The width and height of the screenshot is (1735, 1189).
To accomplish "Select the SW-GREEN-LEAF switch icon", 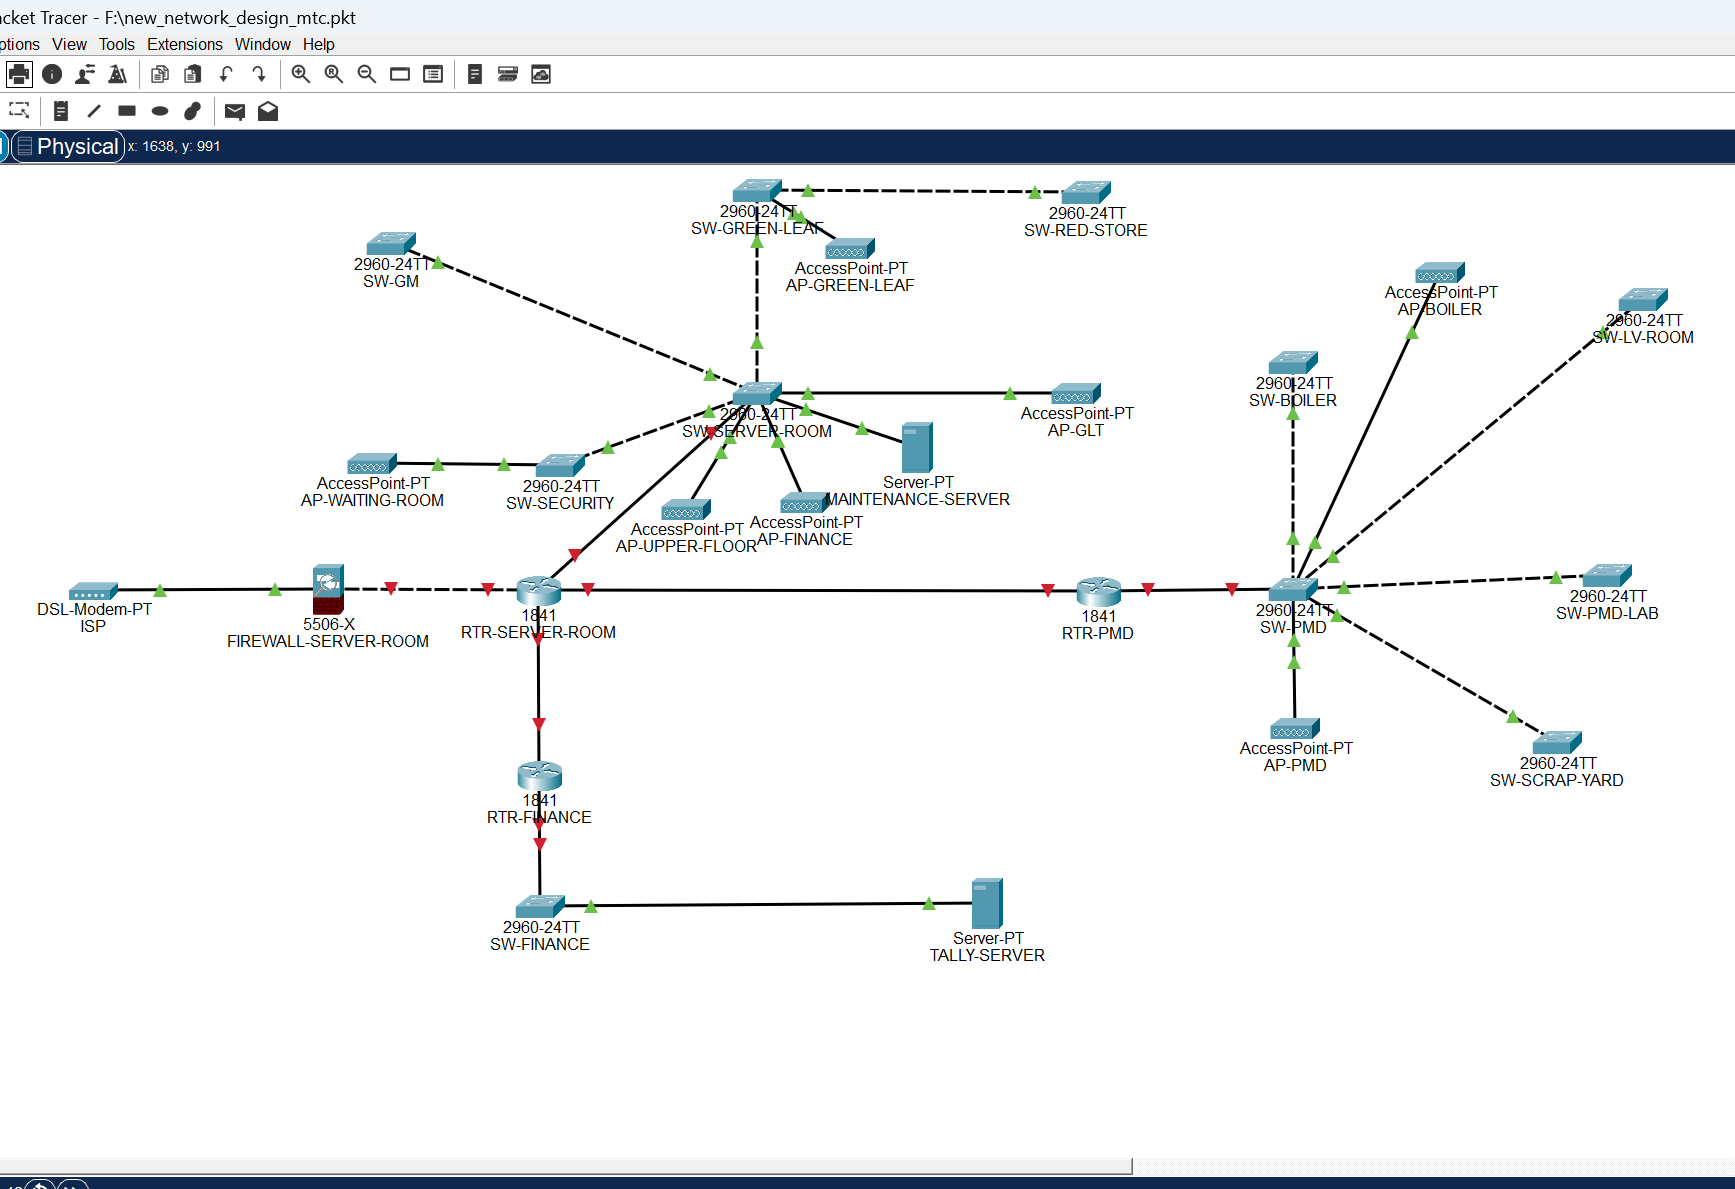I will [757, 191].
